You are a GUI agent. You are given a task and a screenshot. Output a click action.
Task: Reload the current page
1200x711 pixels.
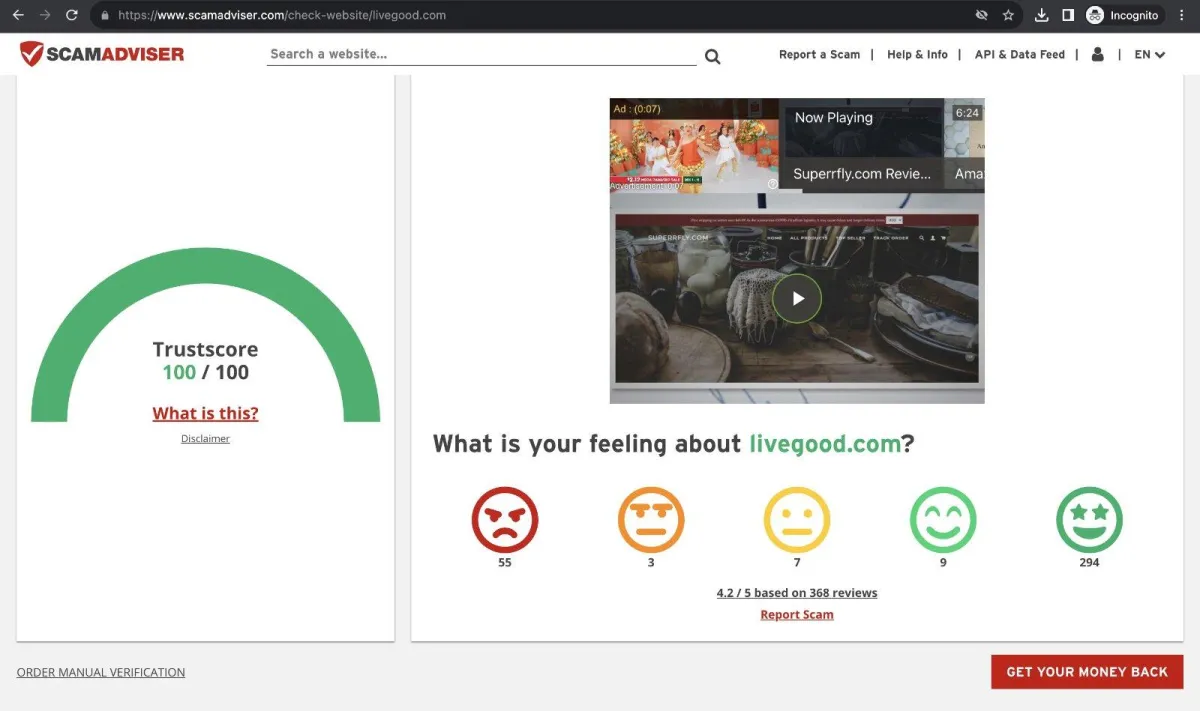point(72,16)
